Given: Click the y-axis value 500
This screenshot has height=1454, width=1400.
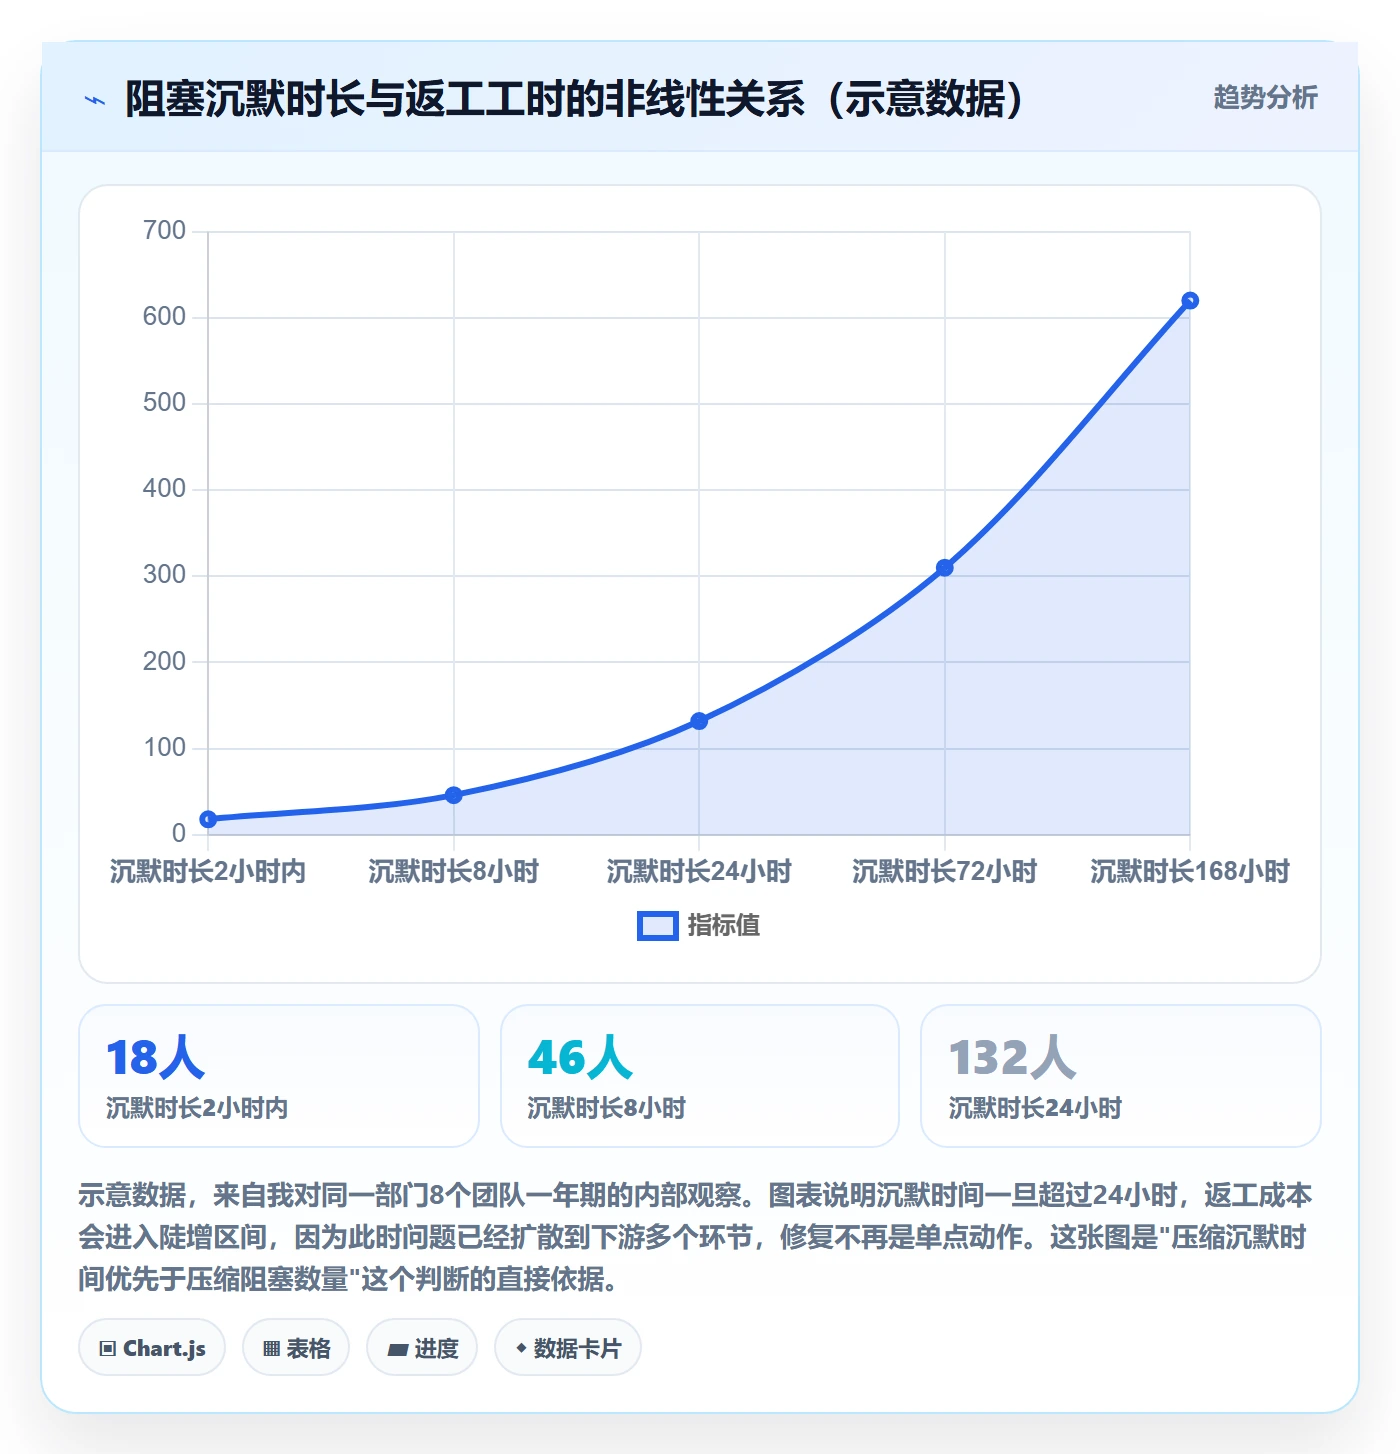Looking at the screenshot, I should (164, 403).
